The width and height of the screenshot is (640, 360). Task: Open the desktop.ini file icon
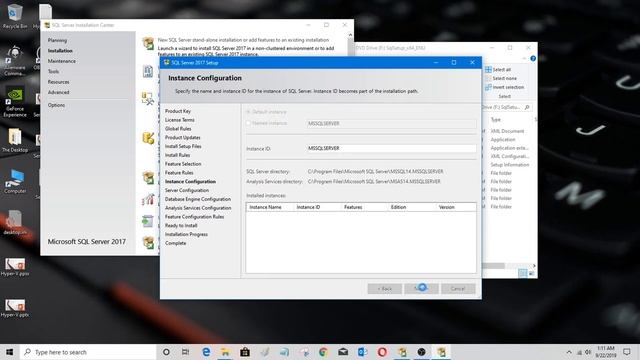(x=15, y=223)
